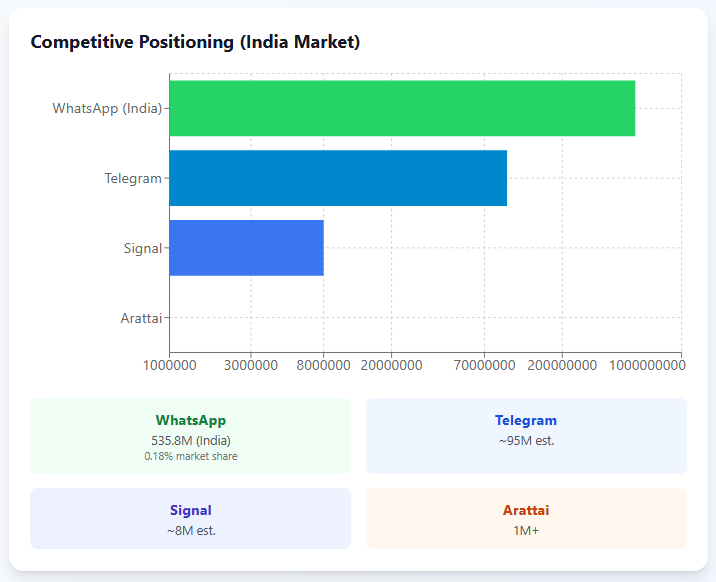Select the Telegram card title
This screenshot has width=716, height=582.
coord(526,421)
